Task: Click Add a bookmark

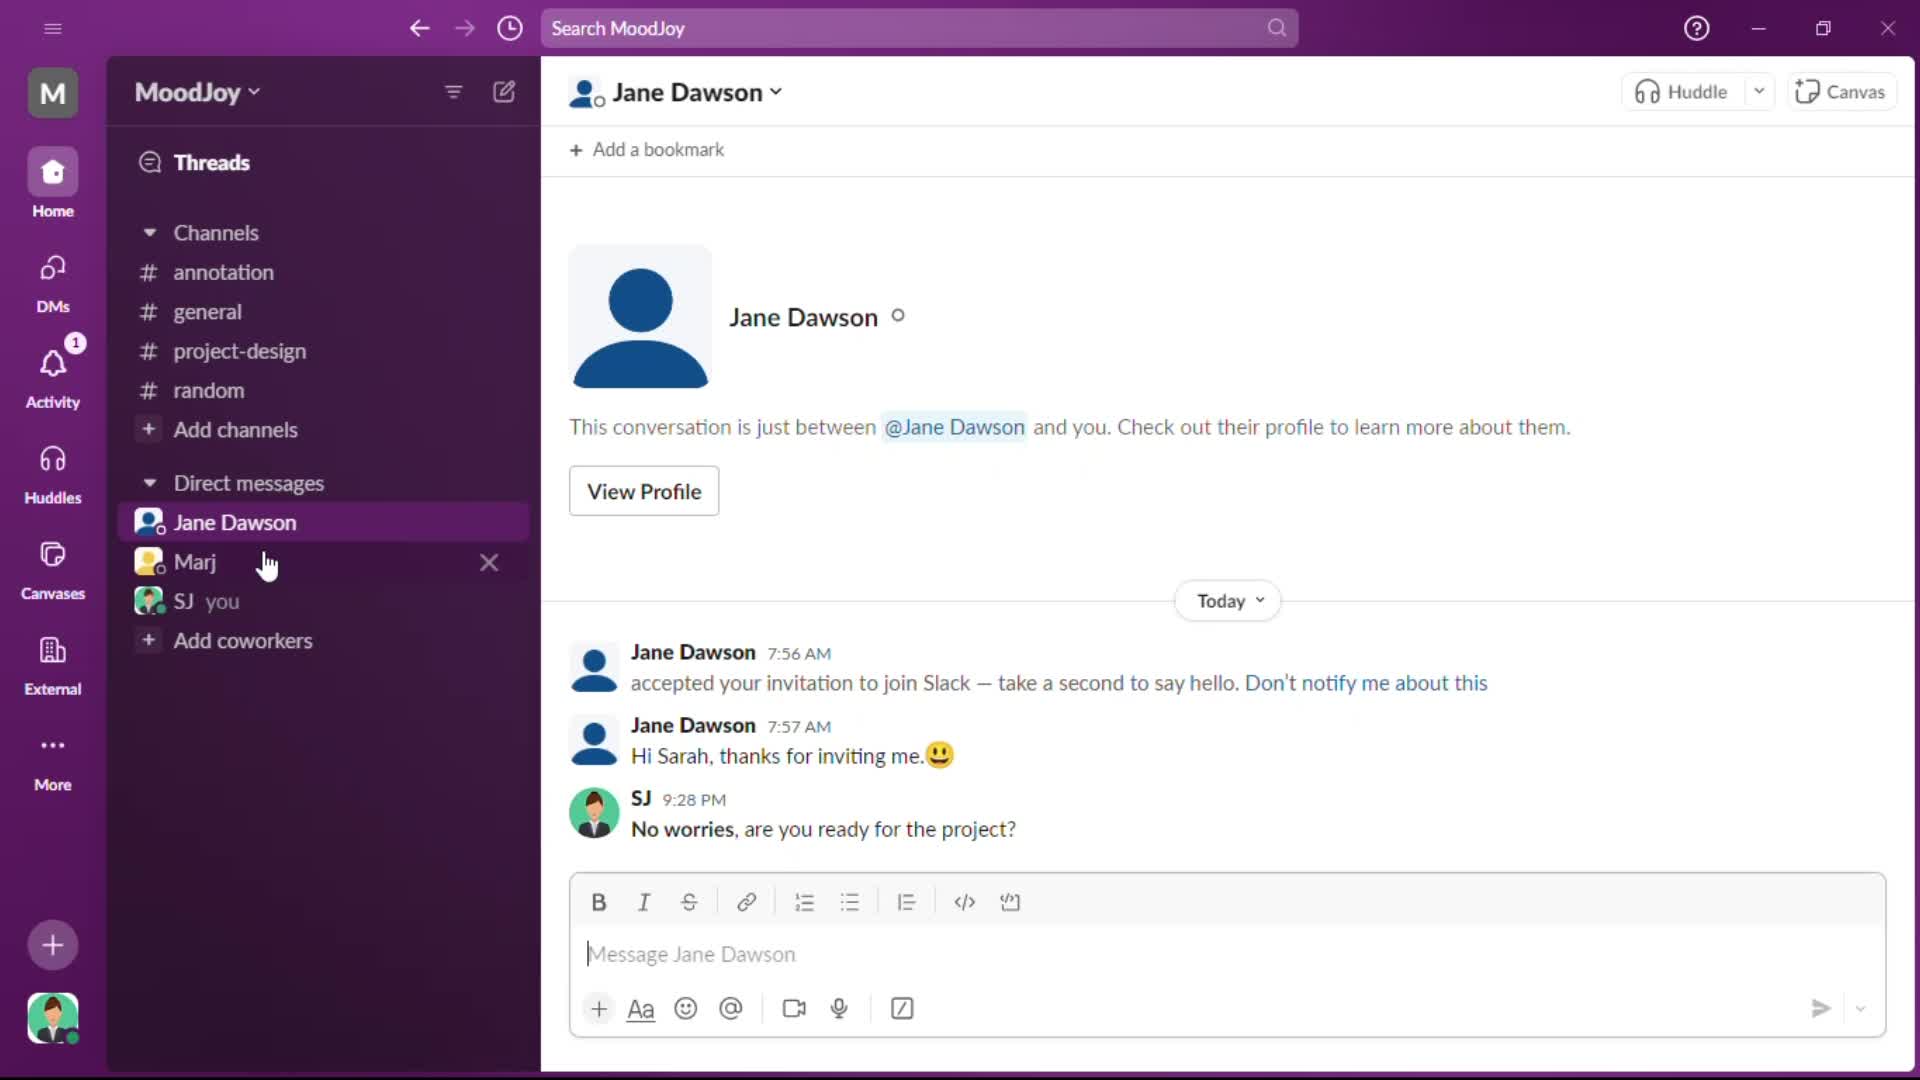Action: [647, 149]
